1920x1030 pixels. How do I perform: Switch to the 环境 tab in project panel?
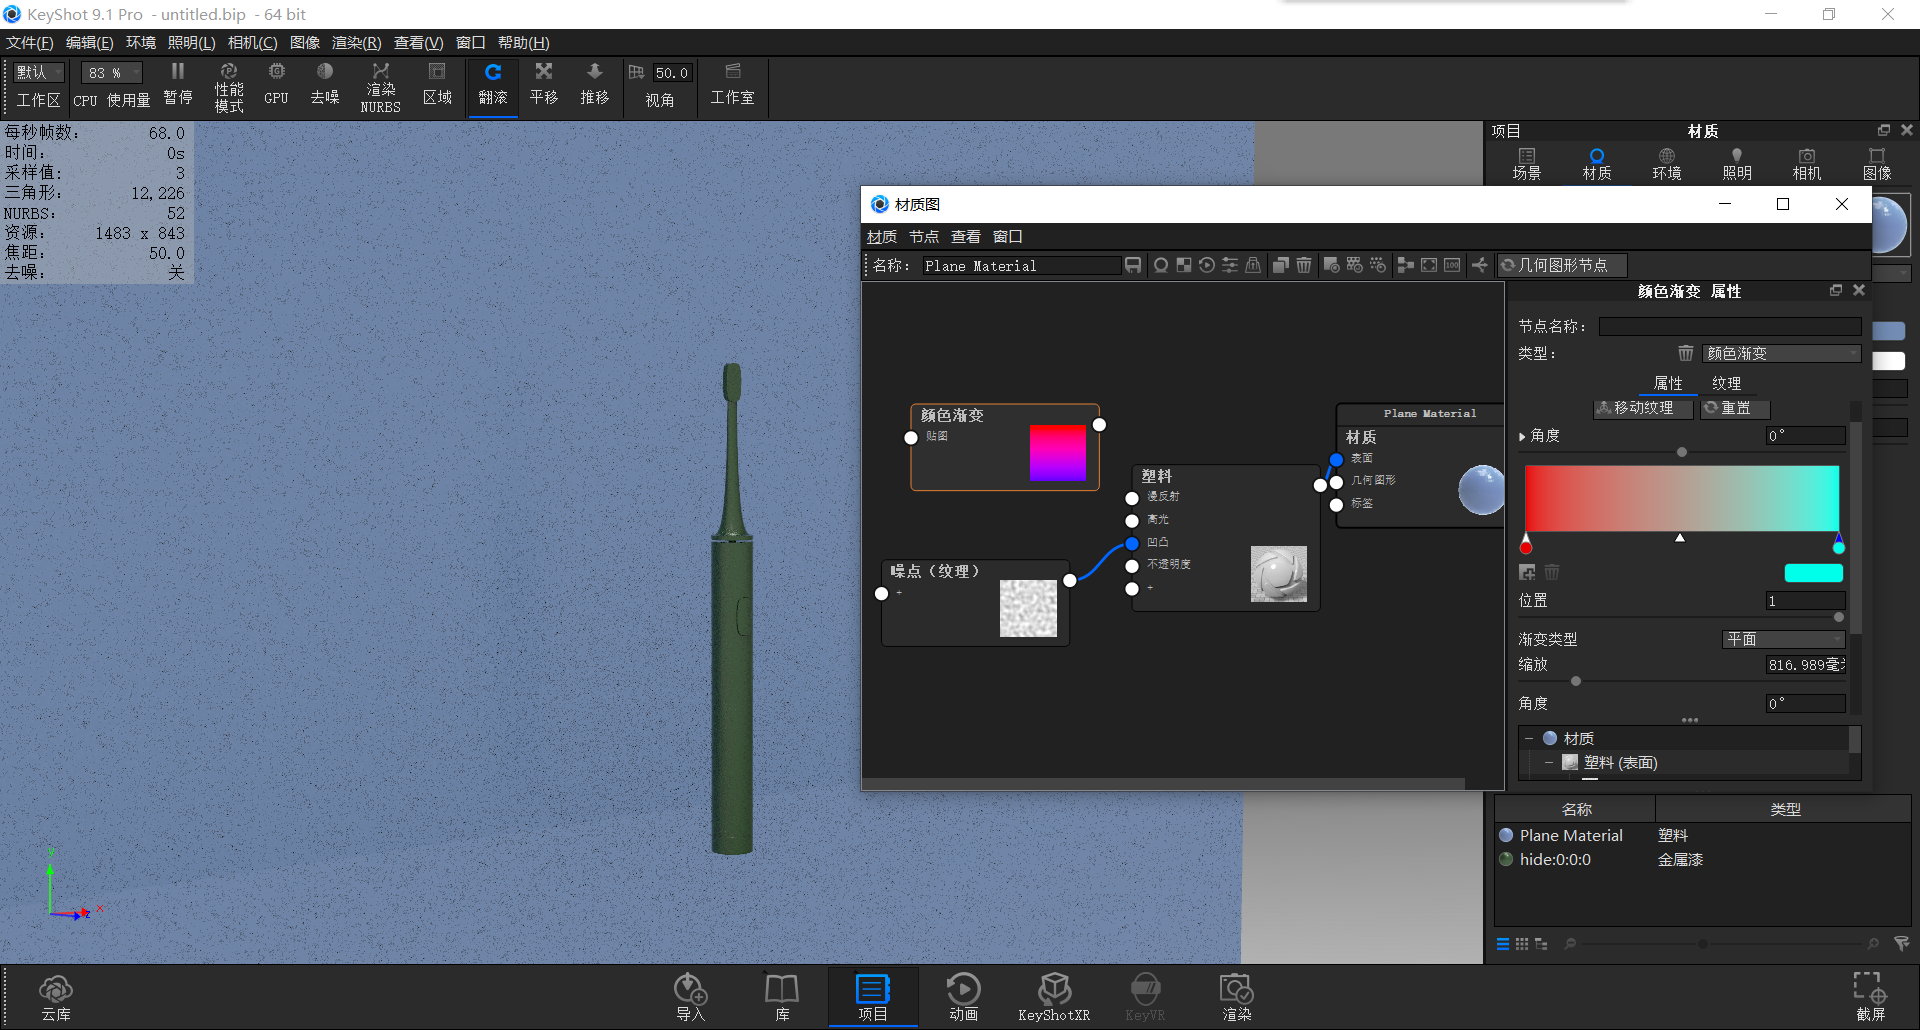pos(1666,162)
